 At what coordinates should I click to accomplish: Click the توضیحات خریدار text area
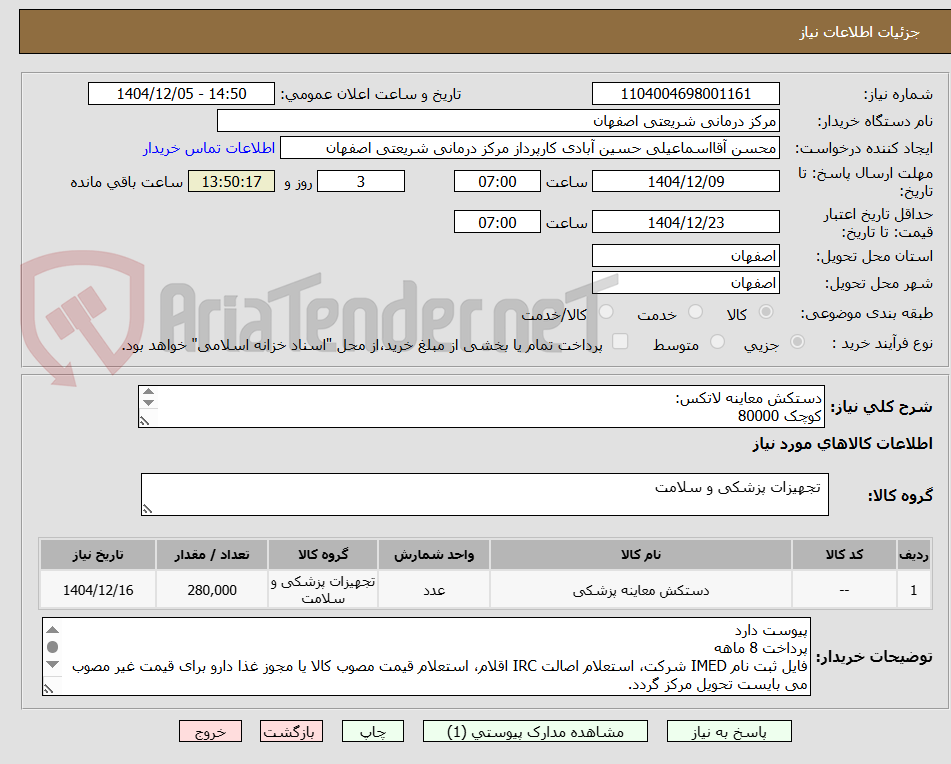426,656
